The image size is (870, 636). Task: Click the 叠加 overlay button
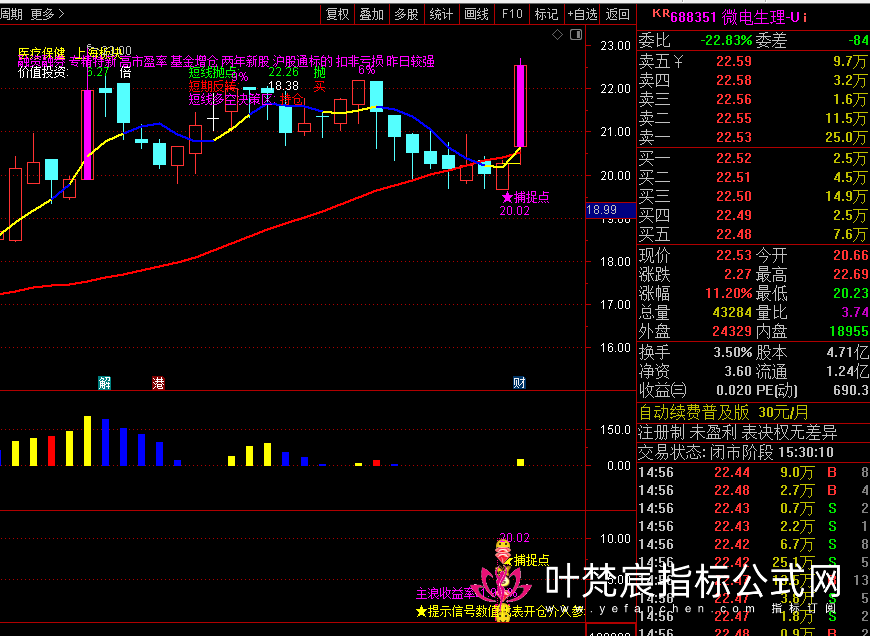(372, 14)
